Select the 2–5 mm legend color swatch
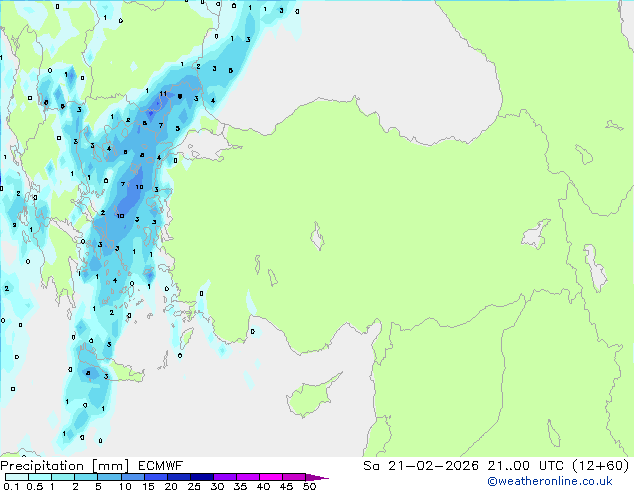Viewport: 634px width, 490px height. coord(86,477)
